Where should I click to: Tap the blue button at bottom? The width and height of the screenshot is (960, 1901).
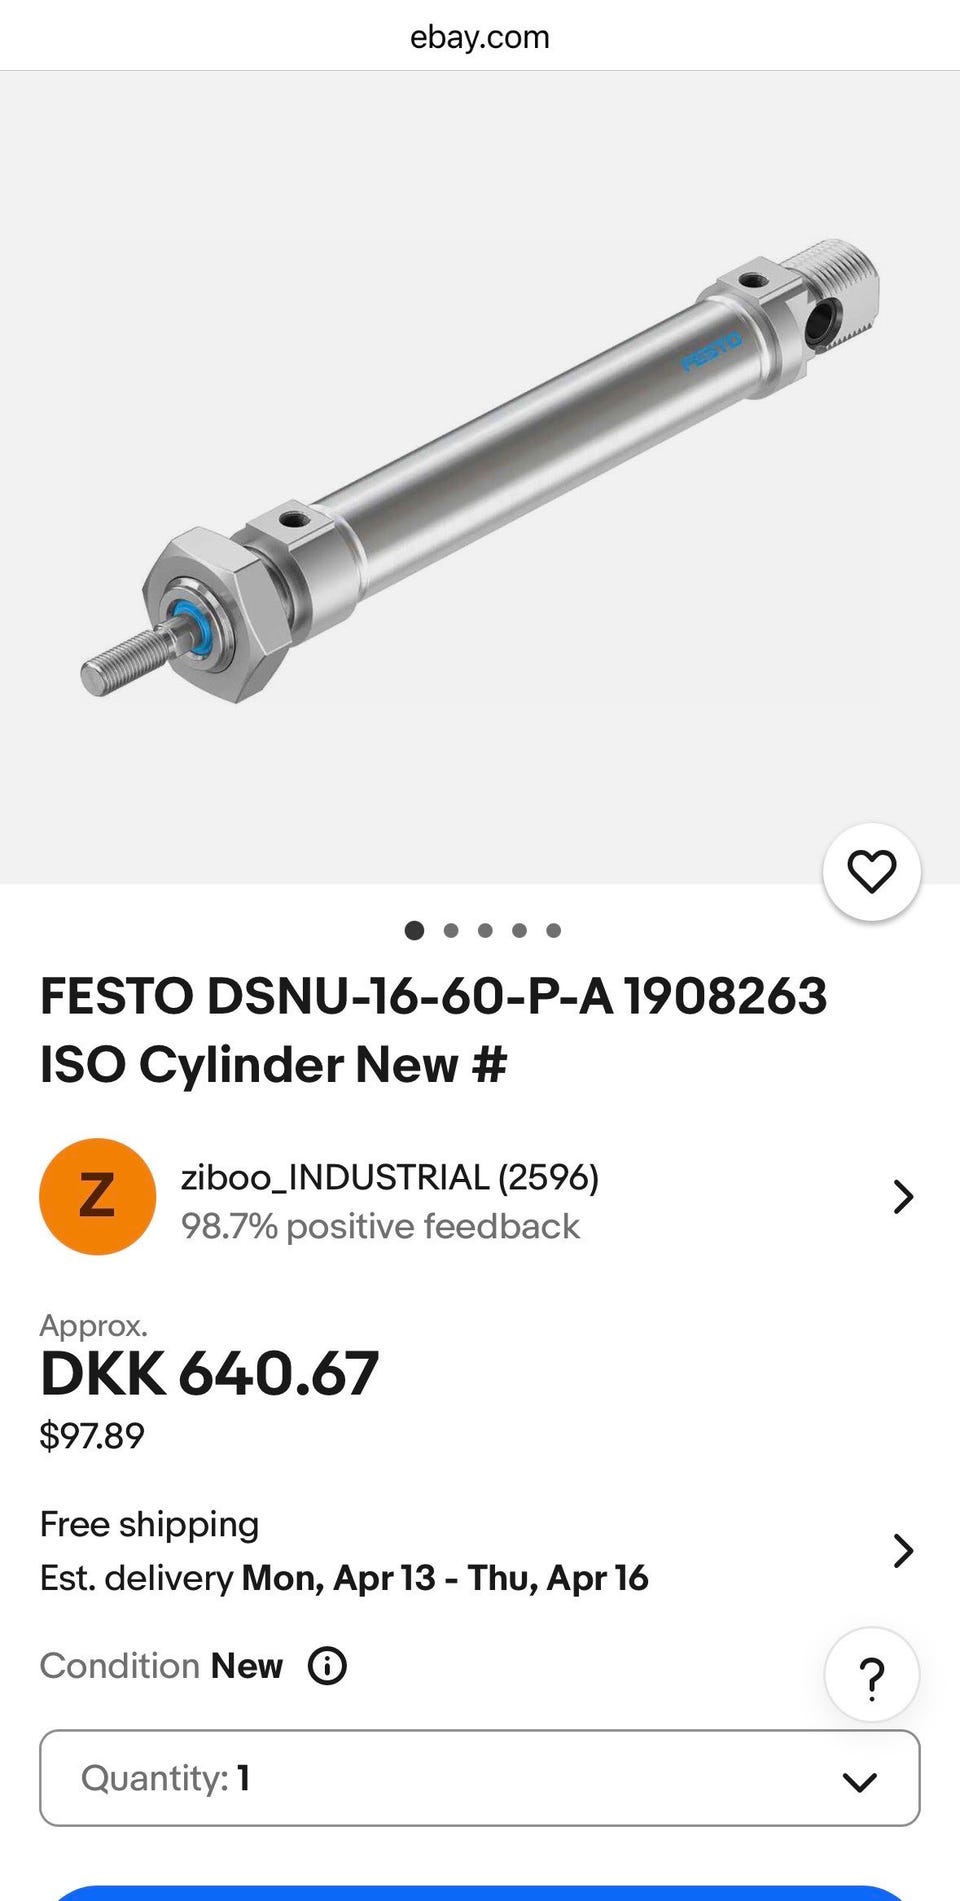[x=480, y=1892]
